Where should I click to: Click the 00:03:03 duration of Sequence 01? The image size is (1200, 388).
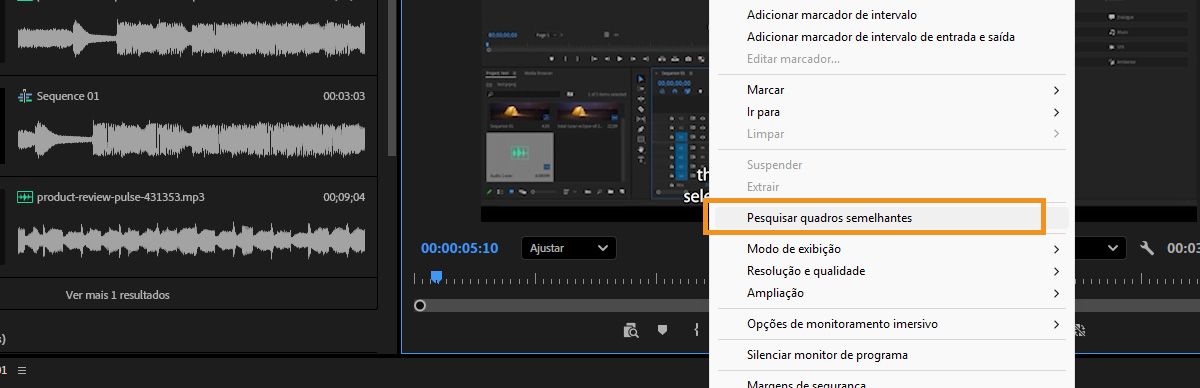344,96
